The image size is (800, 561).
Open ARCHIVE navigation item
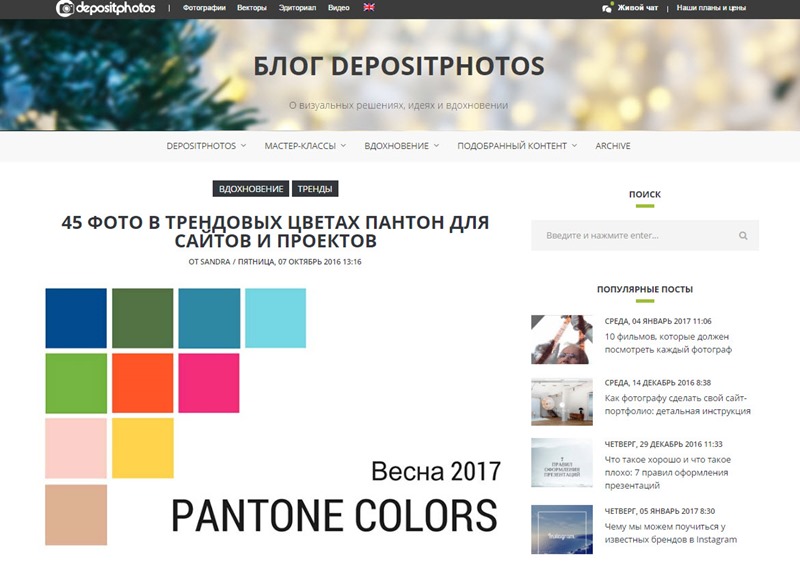613,146
